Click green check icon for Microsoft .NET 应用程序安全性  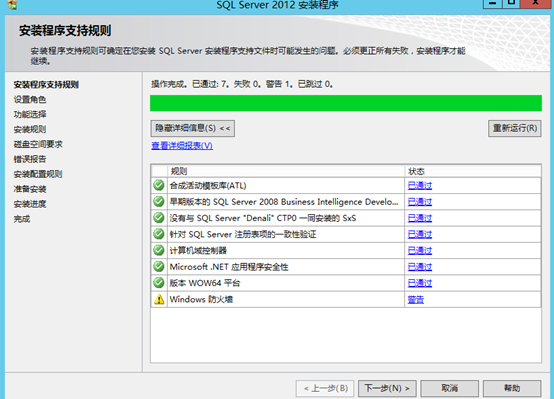(159, 266)
